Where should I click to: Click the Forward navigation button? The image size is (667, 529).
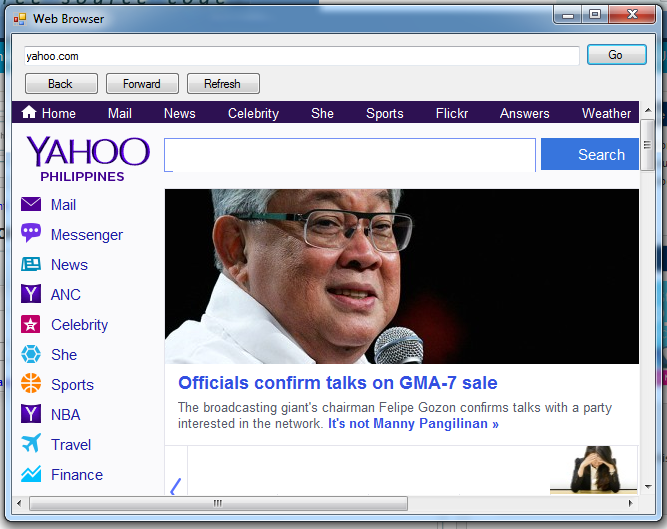pos(142,83)
